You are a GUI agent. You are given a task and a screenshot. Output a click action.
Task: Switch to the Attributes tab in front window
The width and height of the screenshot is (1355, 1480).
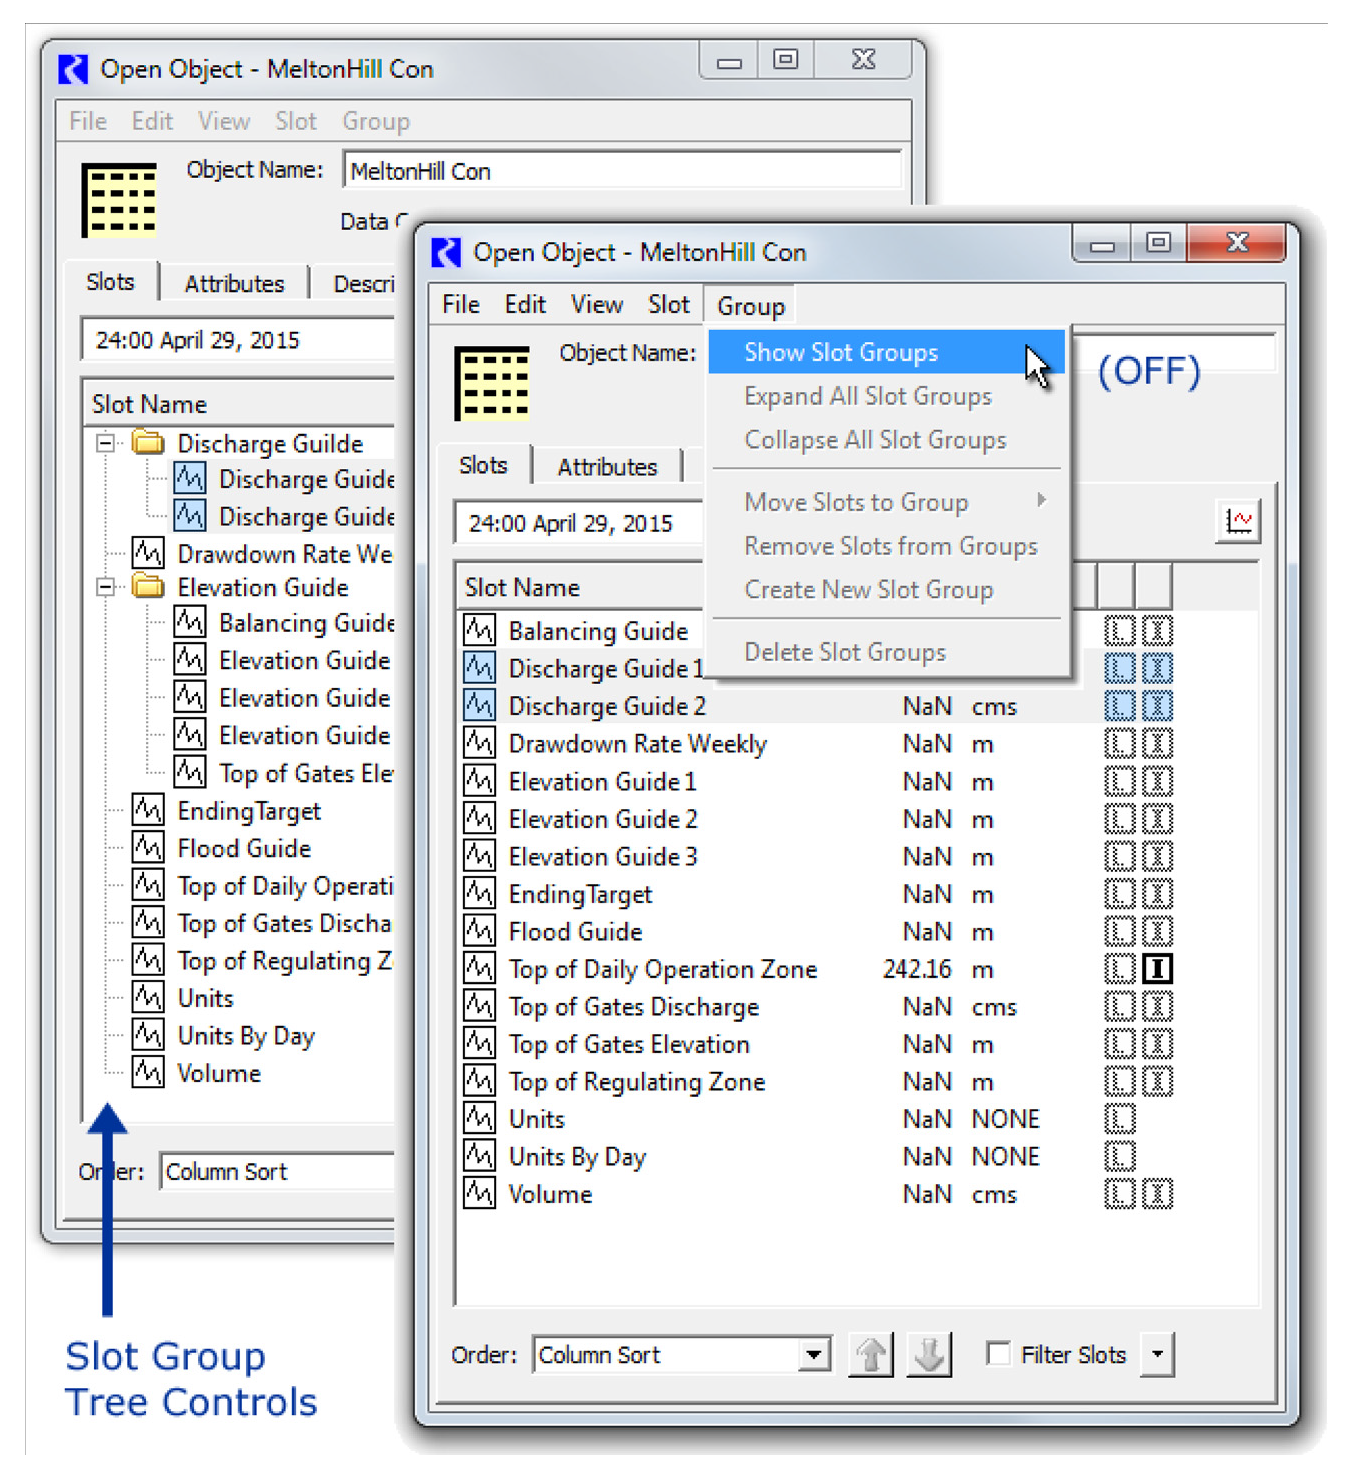click(607, 467)
